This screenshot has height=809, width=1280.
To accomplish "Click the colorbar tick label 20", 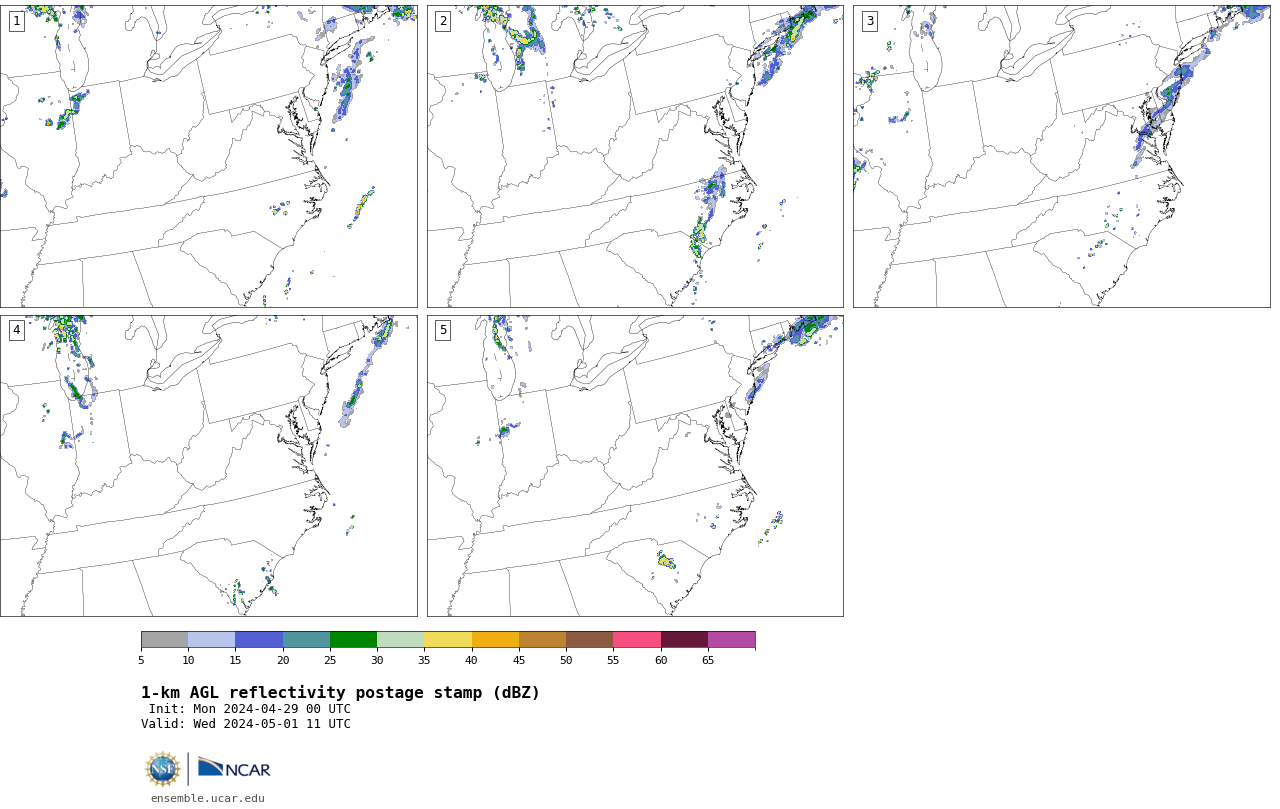I will tap(283, 660).
